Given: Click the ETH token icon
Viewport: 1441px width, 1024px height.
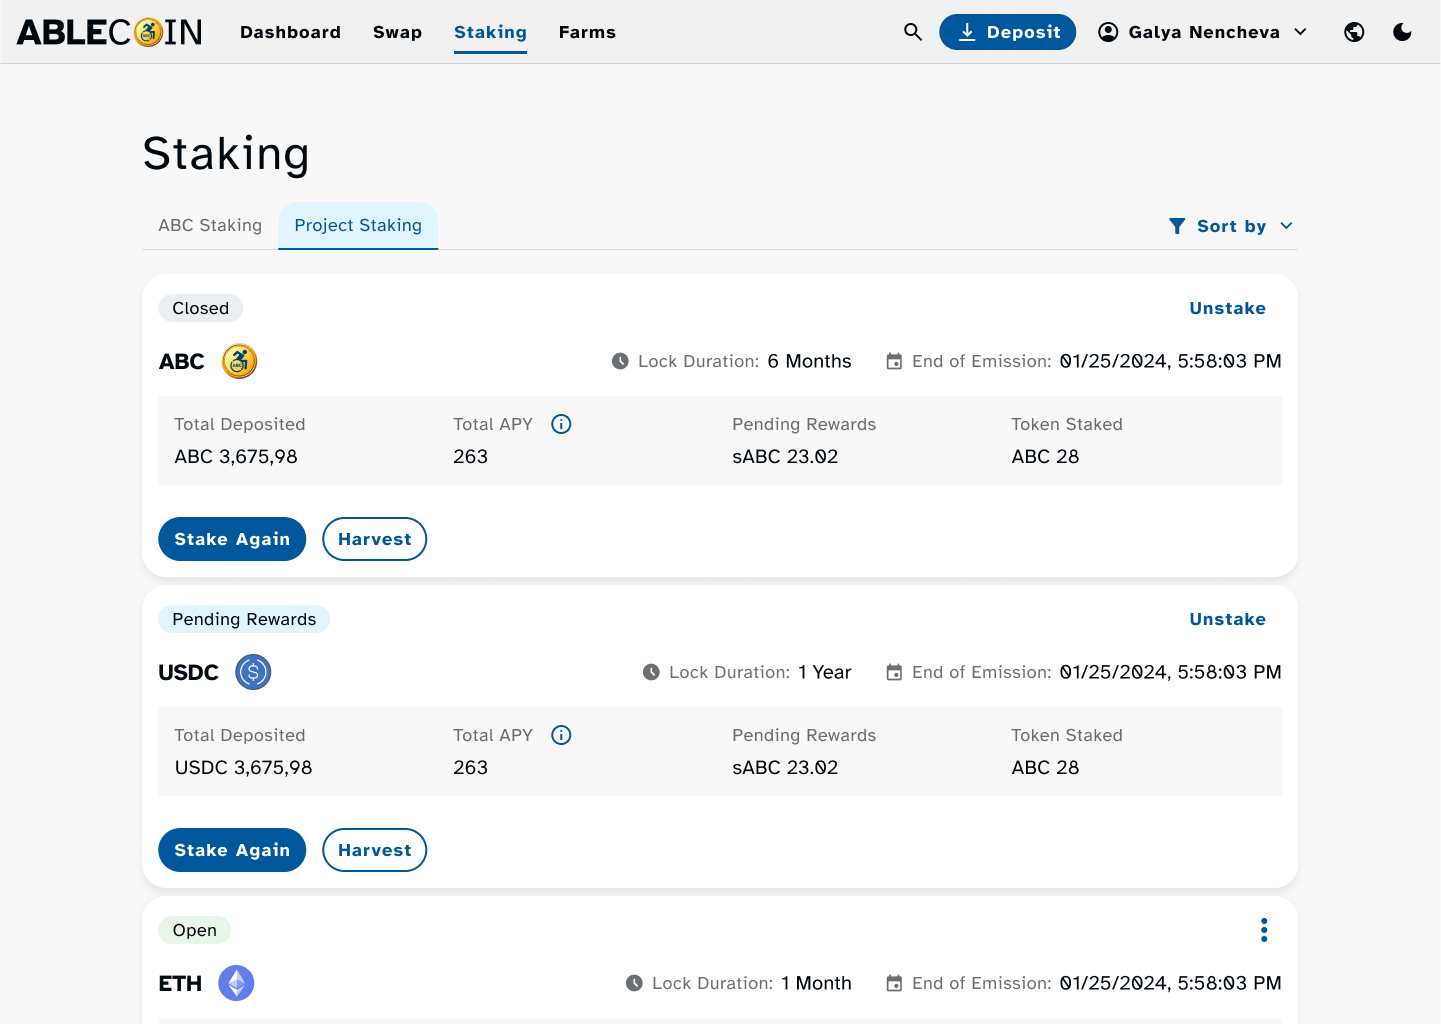Looking at the screenshot, I should click(x=236, y=983).
